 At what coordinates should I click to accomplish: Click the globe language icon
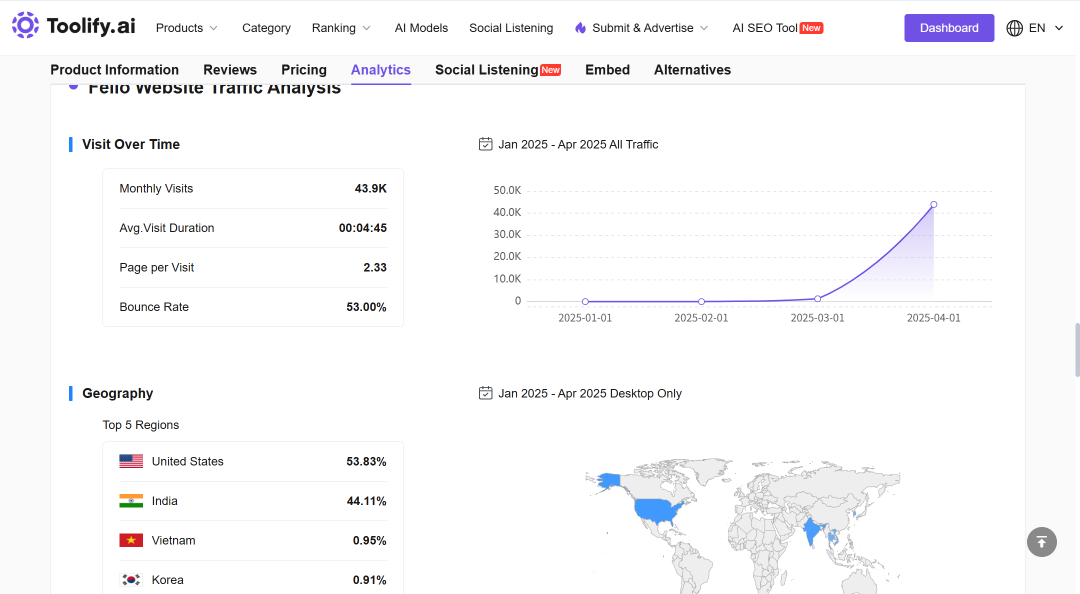click(x=1015, y=28)
